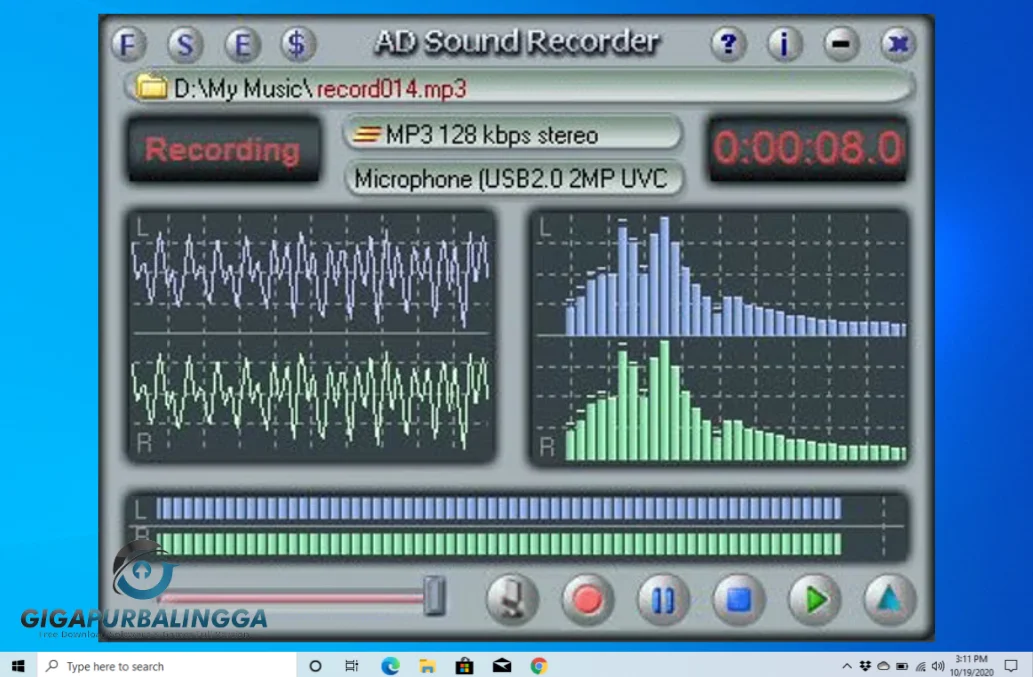Open Microsoft Edge from taskbar
The height and width of the screenshot is (677, 1033).
[x=390, y=666]
